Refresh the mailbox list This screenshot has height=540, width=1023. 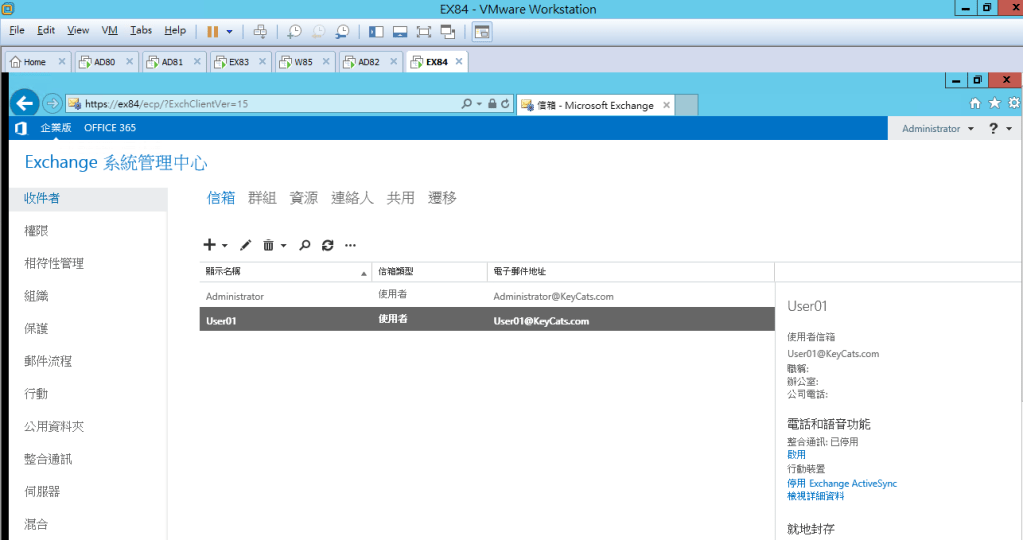[x=327, y=245]
